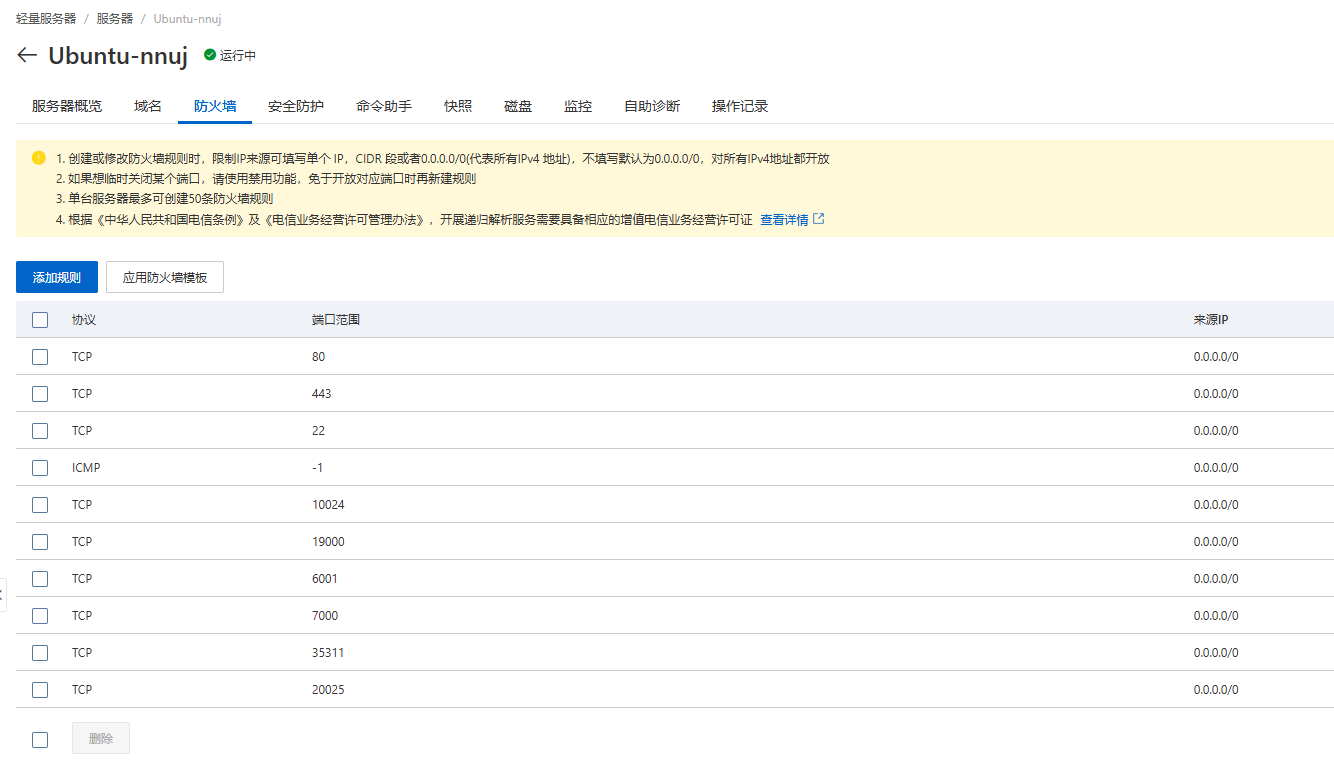Select the 监控 tab
1334x768 pixels.
coord(578,106)
